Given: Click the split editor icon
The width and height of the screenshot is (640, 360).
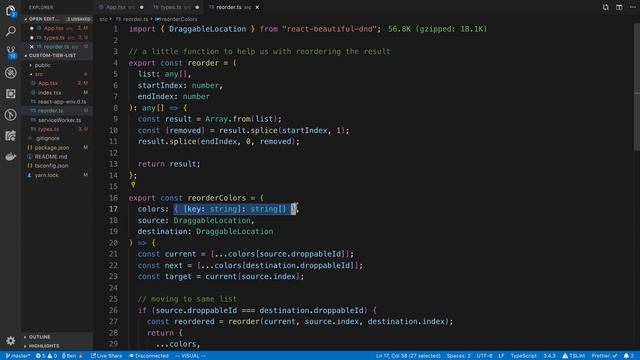Looking at the screenshot, I should coord(619,7).
